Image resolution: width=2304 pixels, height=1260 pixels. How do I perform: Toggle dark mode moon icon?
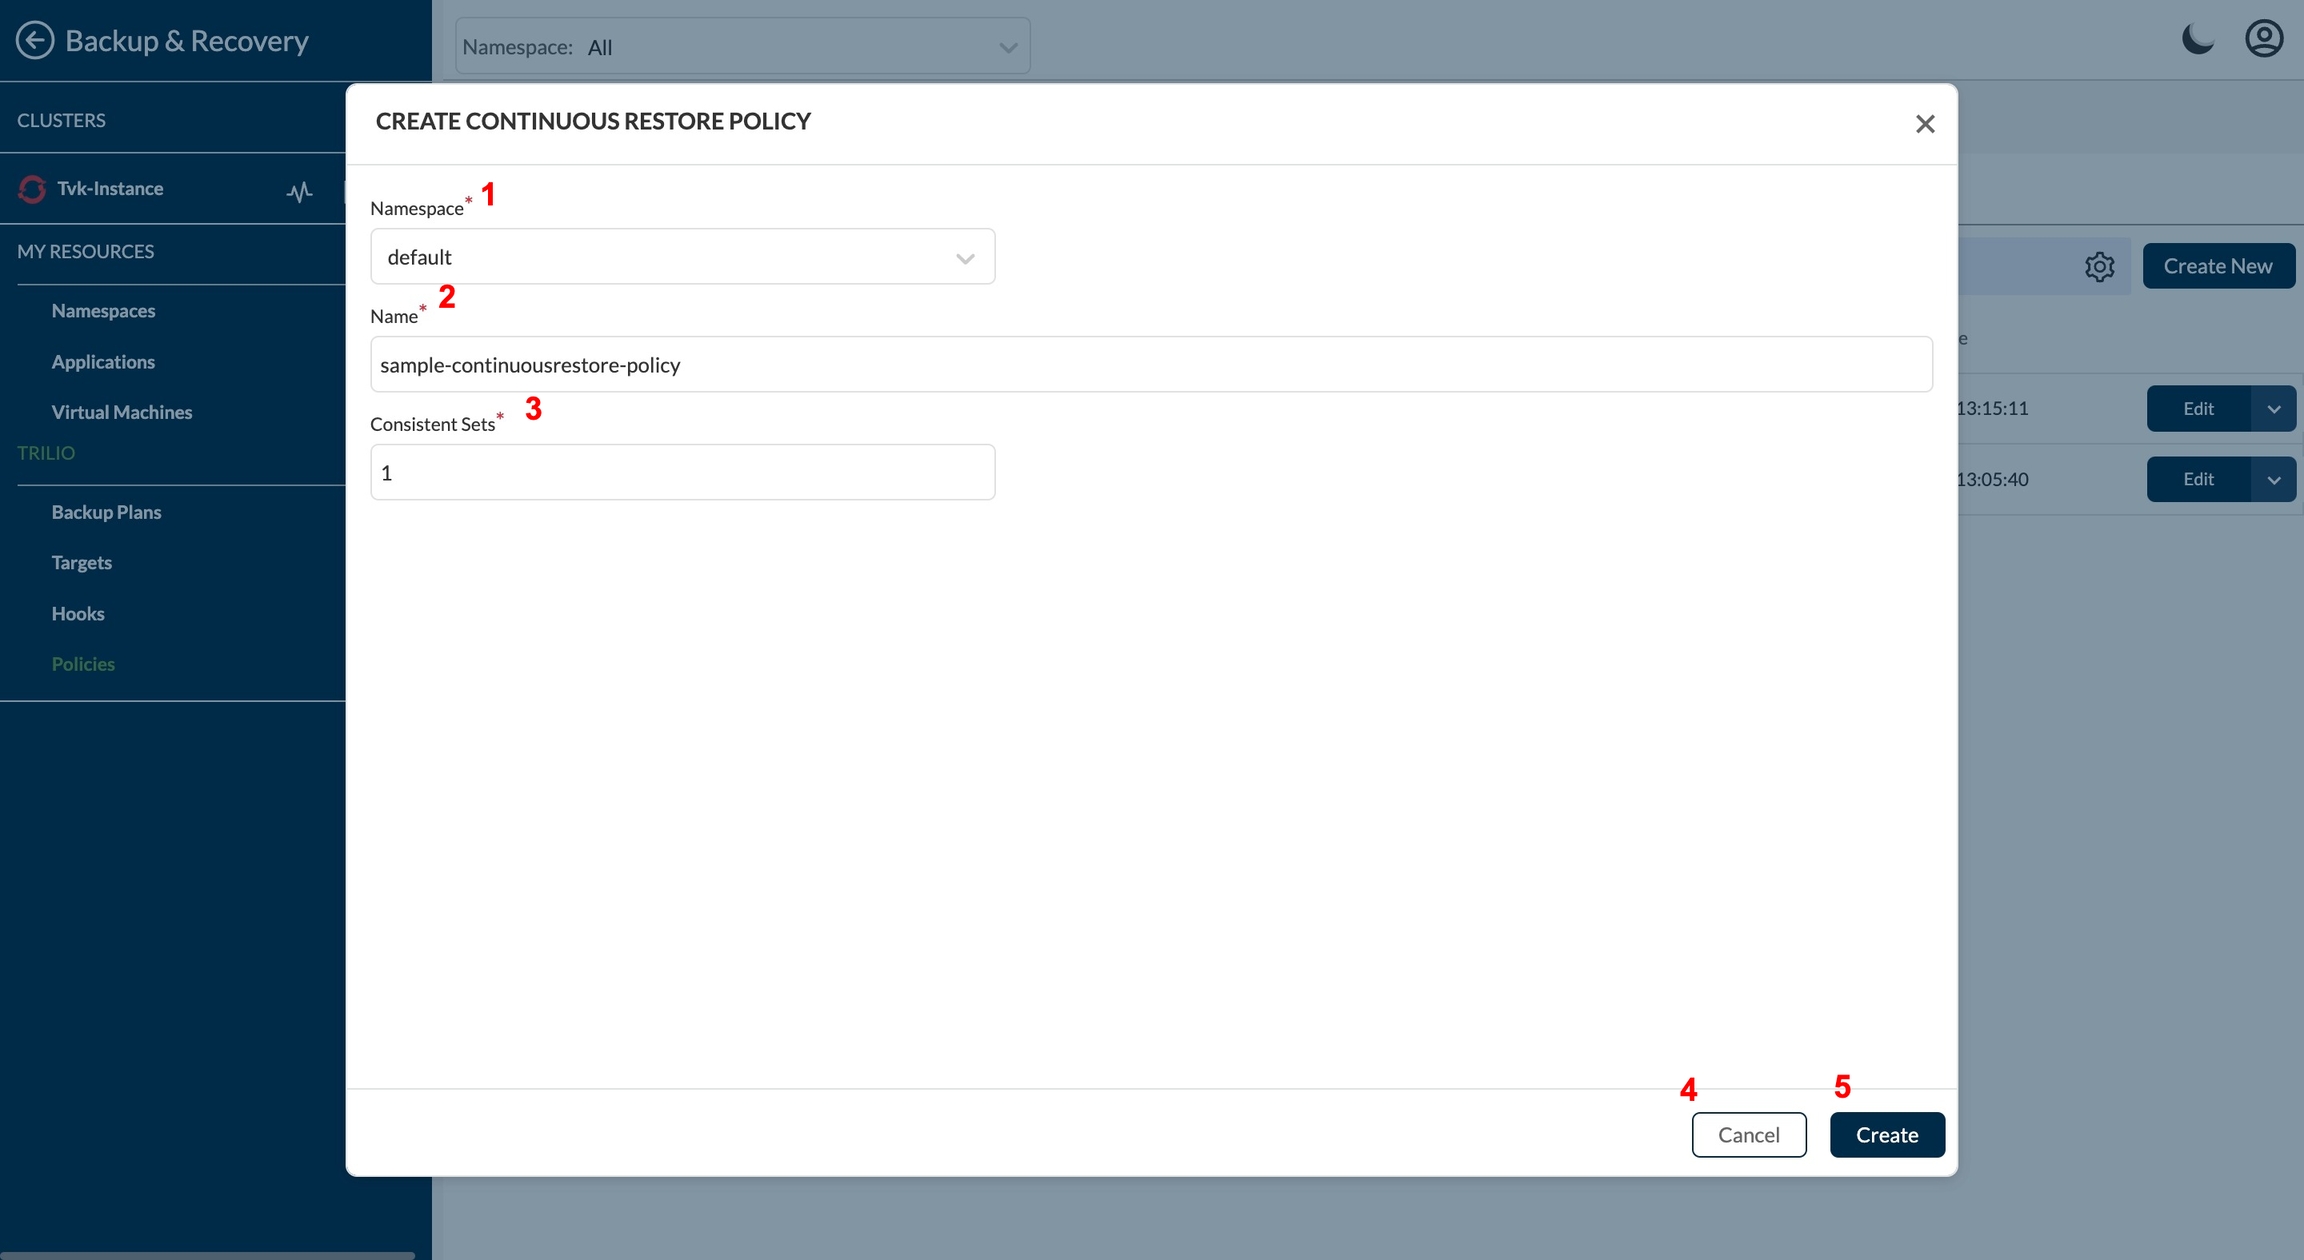pyautogui.click(x=2197, y=40)
